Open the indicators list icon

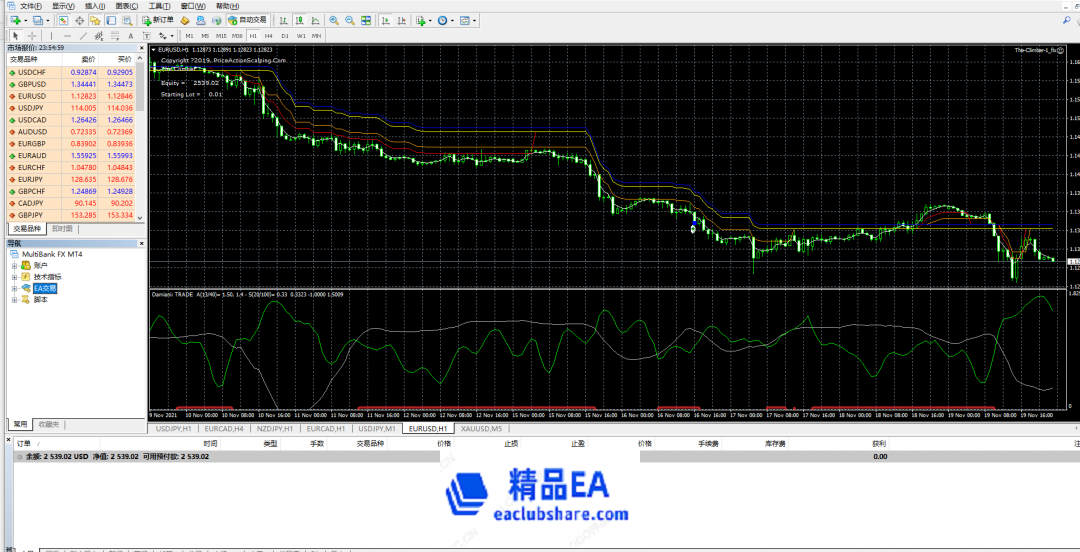point(421,21)
